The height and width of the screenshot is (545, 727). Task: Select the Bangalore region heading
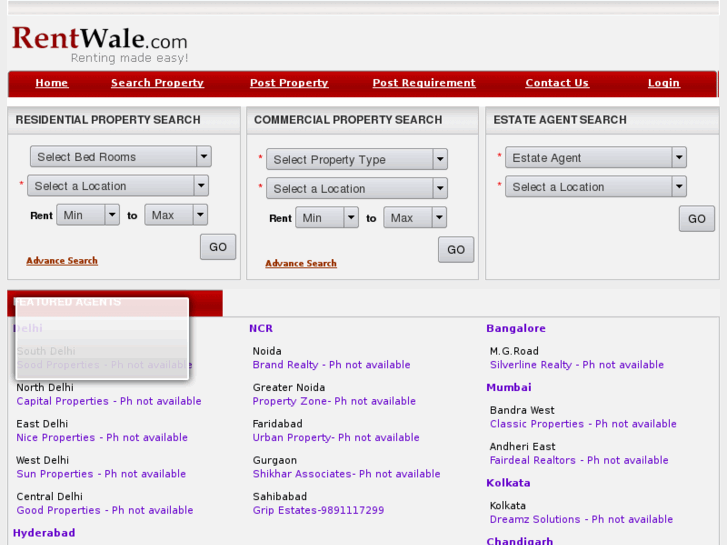pyautogui.click(x=516, y=328)
